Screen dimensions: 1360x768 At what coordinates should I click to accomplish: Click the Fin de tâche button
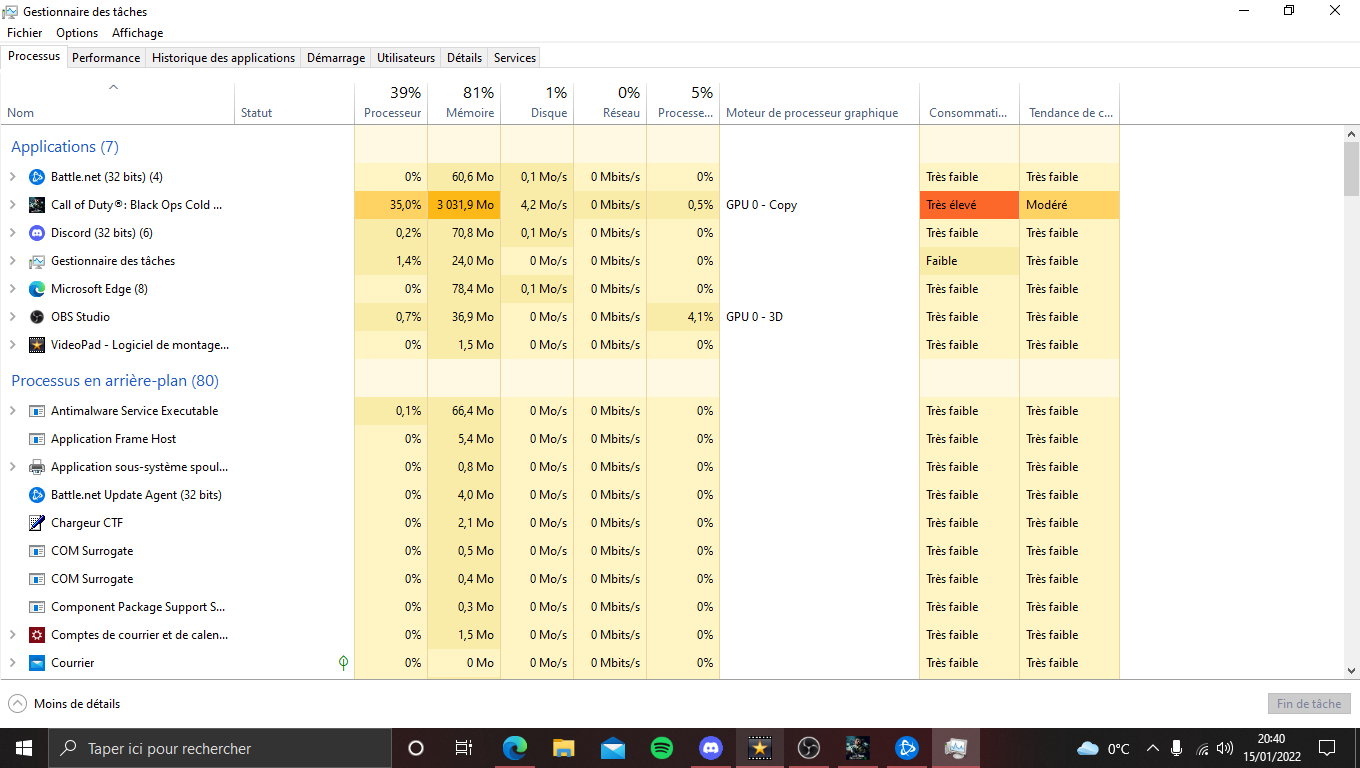[1309, 704]
